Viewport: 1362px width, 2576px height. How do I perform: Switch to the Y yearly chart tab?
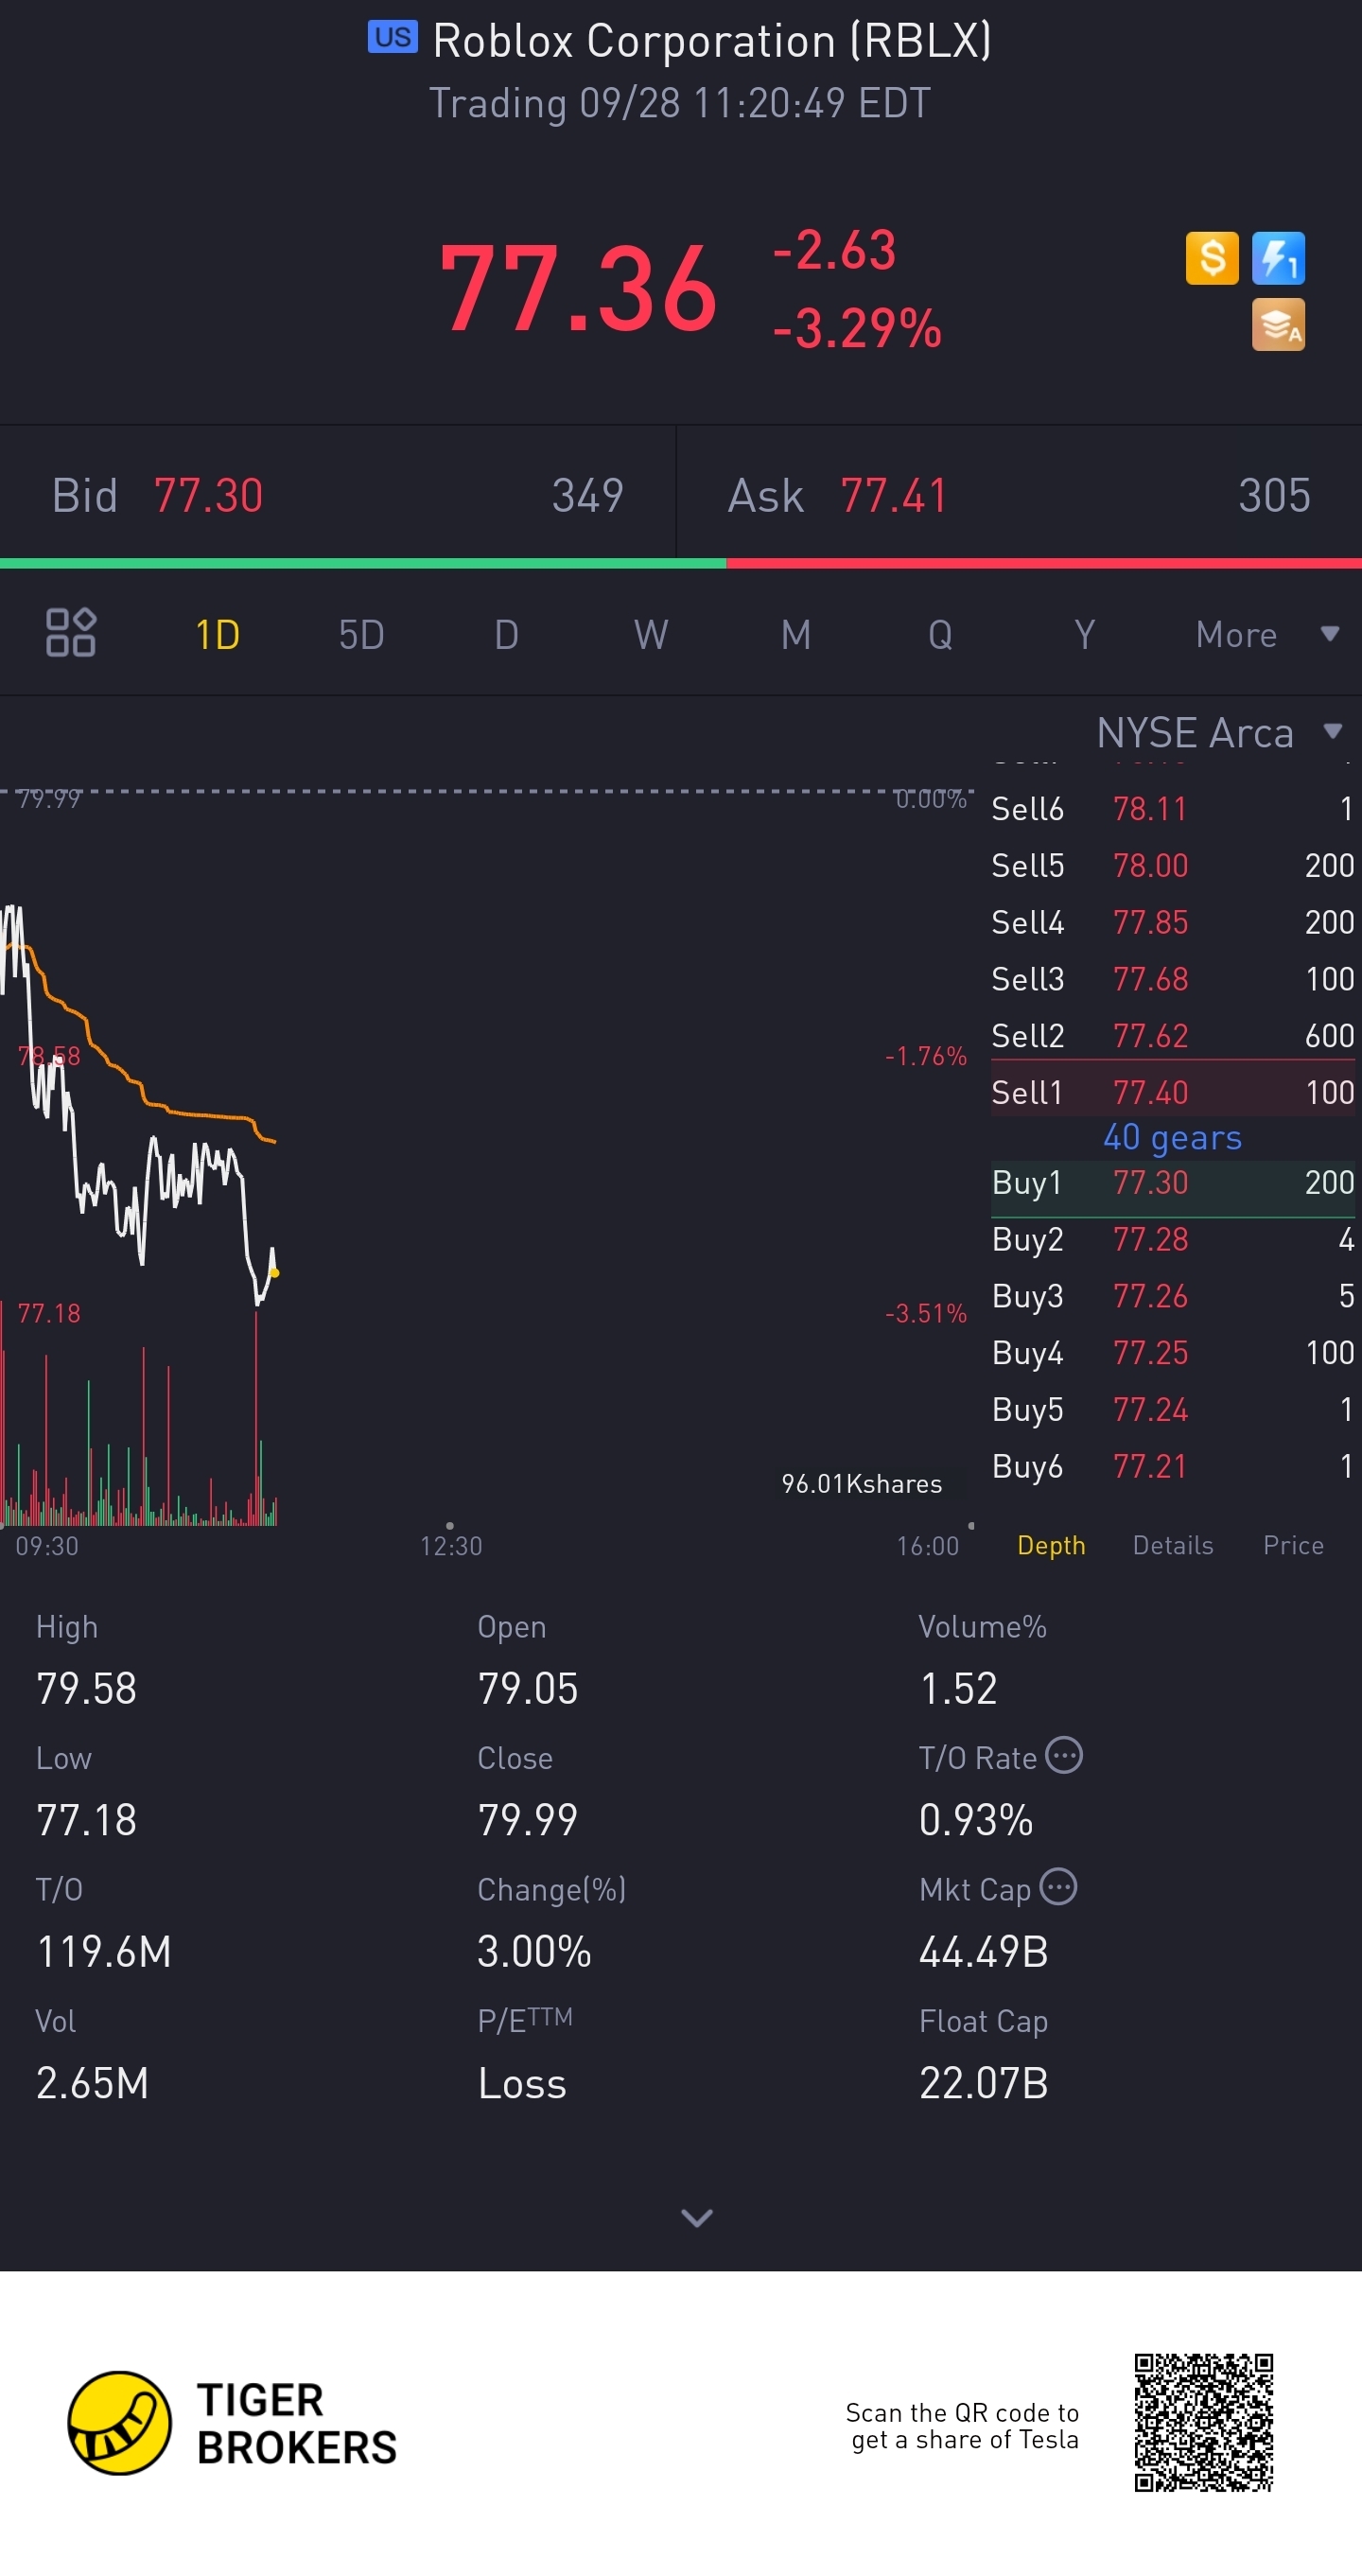click(1085, 635)
